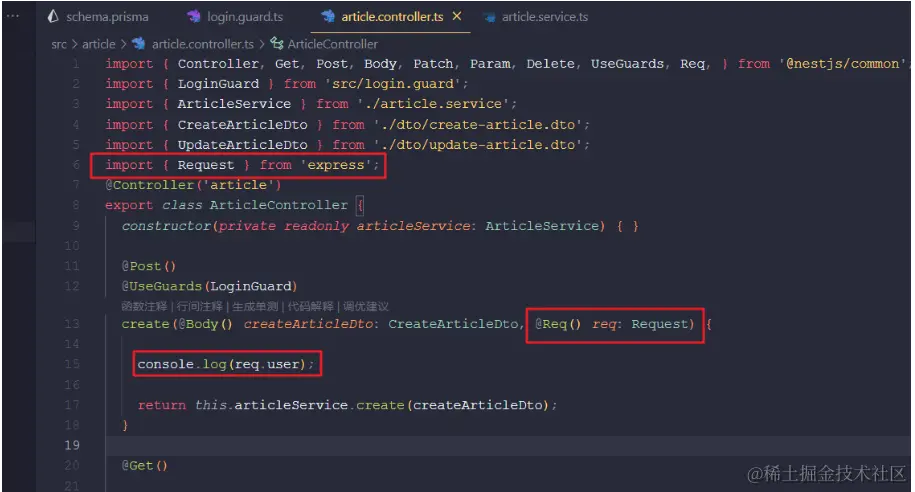Viewport: 915px width, 492px height.
Task: Click the 代码解释 code lens link
Action: point(310,306)
